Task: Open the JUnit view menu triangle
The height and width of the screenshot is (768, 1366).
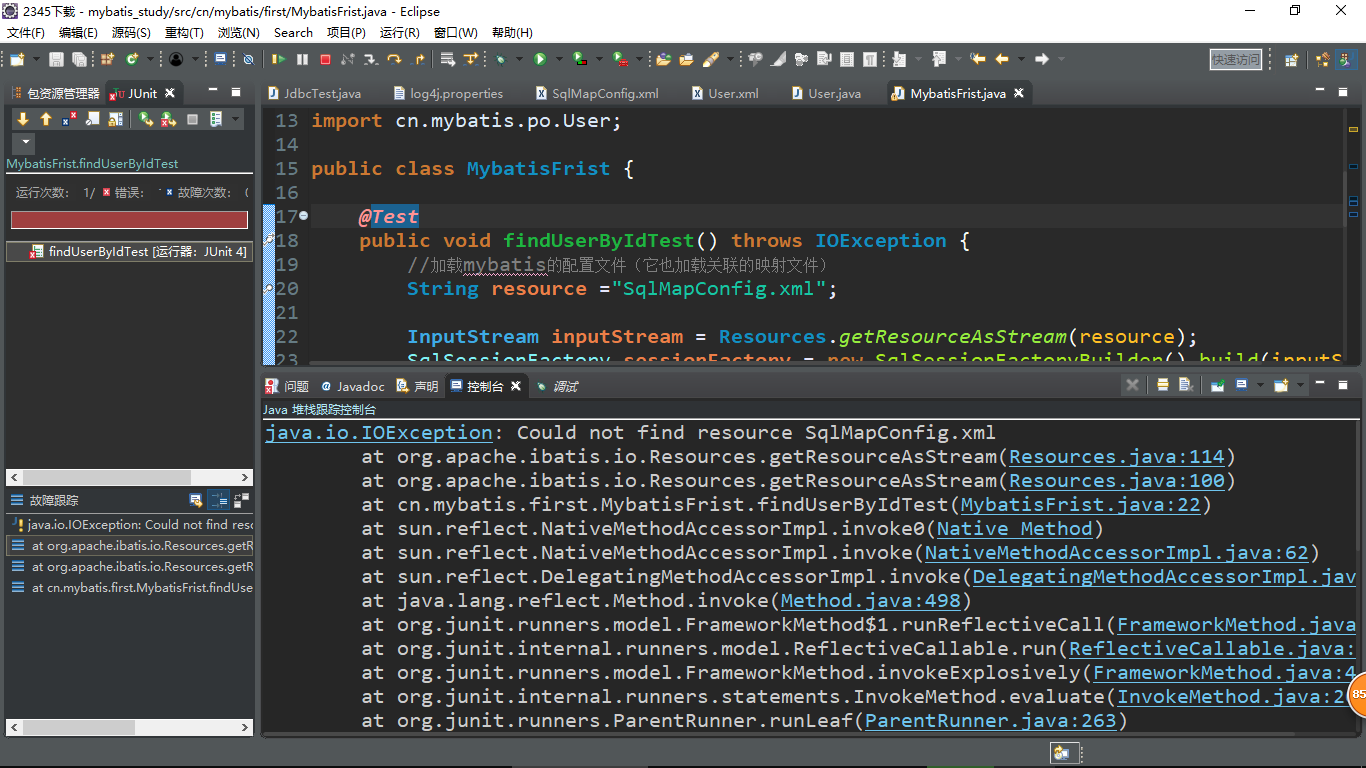Action: (x=26, y=141)
